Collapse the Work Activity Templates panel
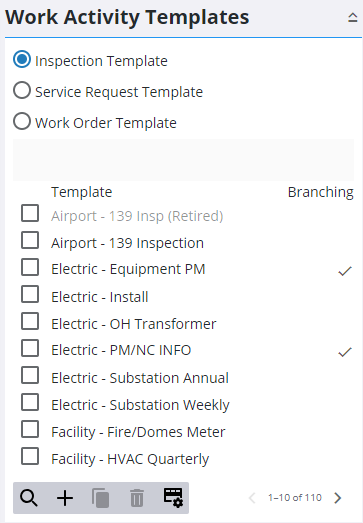 (x=353, y=17)
